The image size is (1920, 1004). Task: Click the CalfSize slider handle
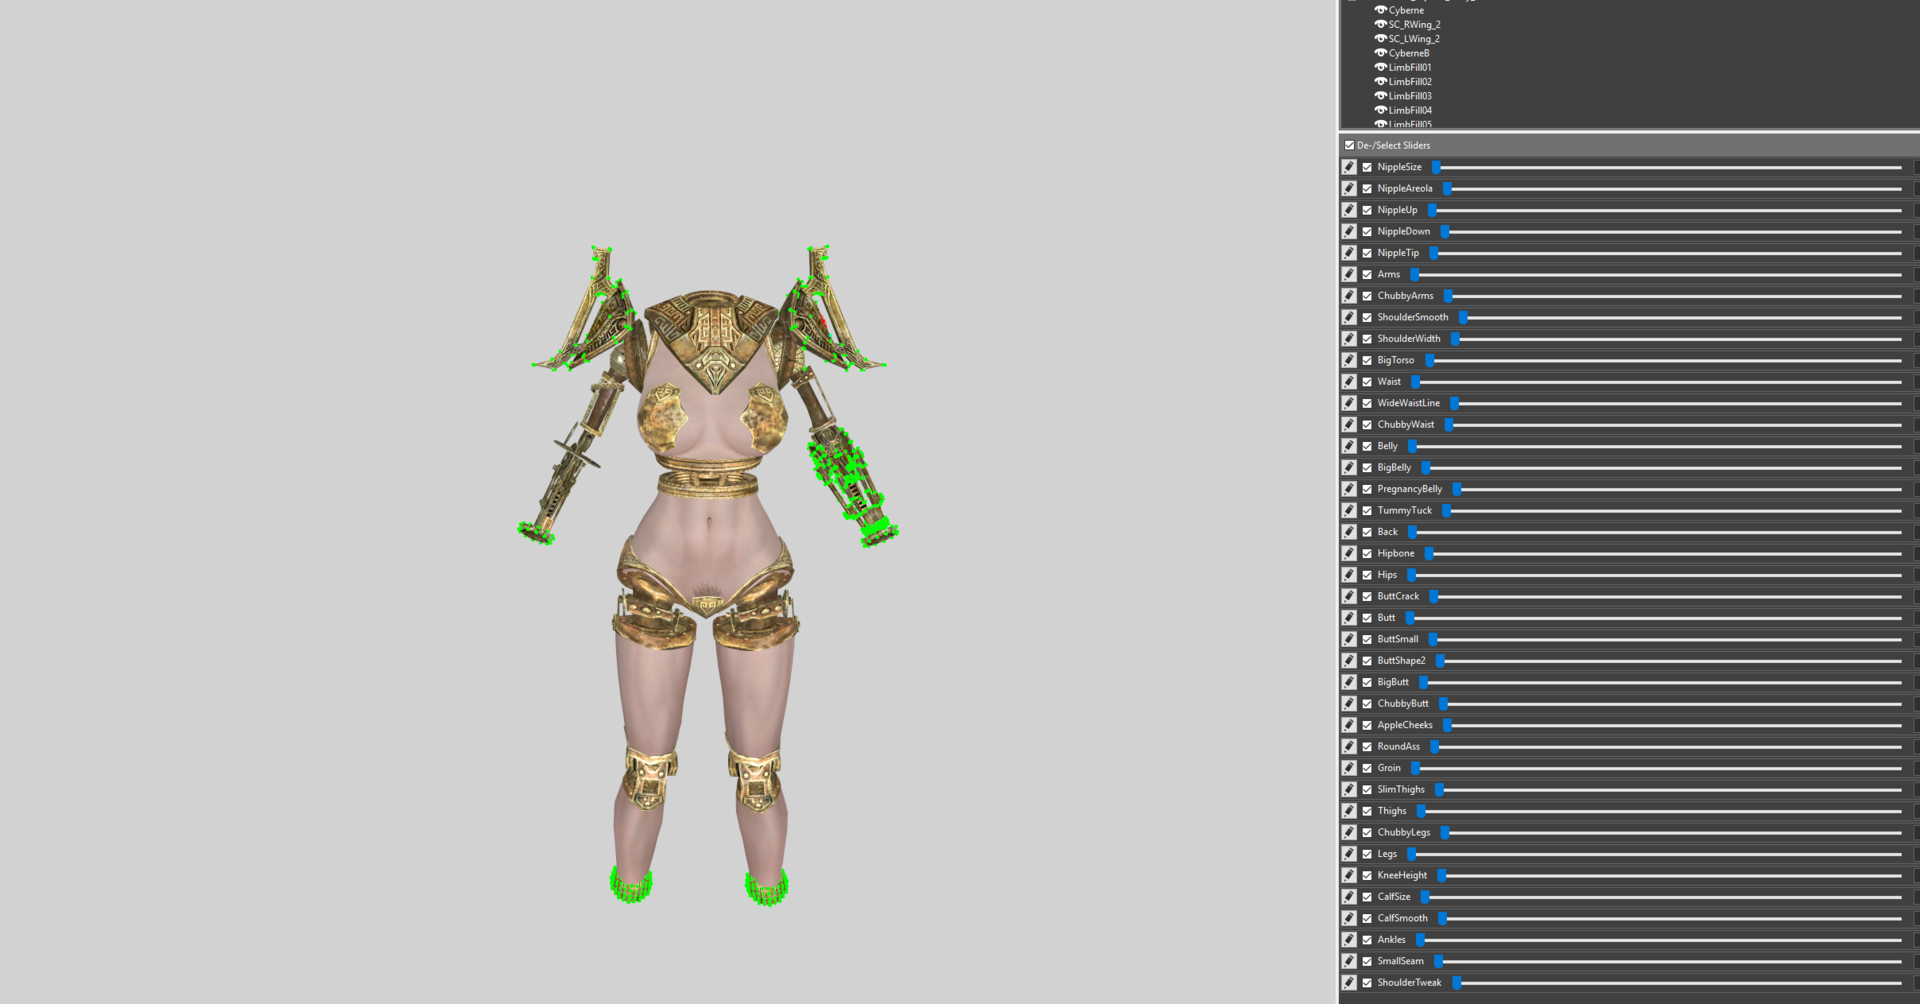[x=1425, y=897]
